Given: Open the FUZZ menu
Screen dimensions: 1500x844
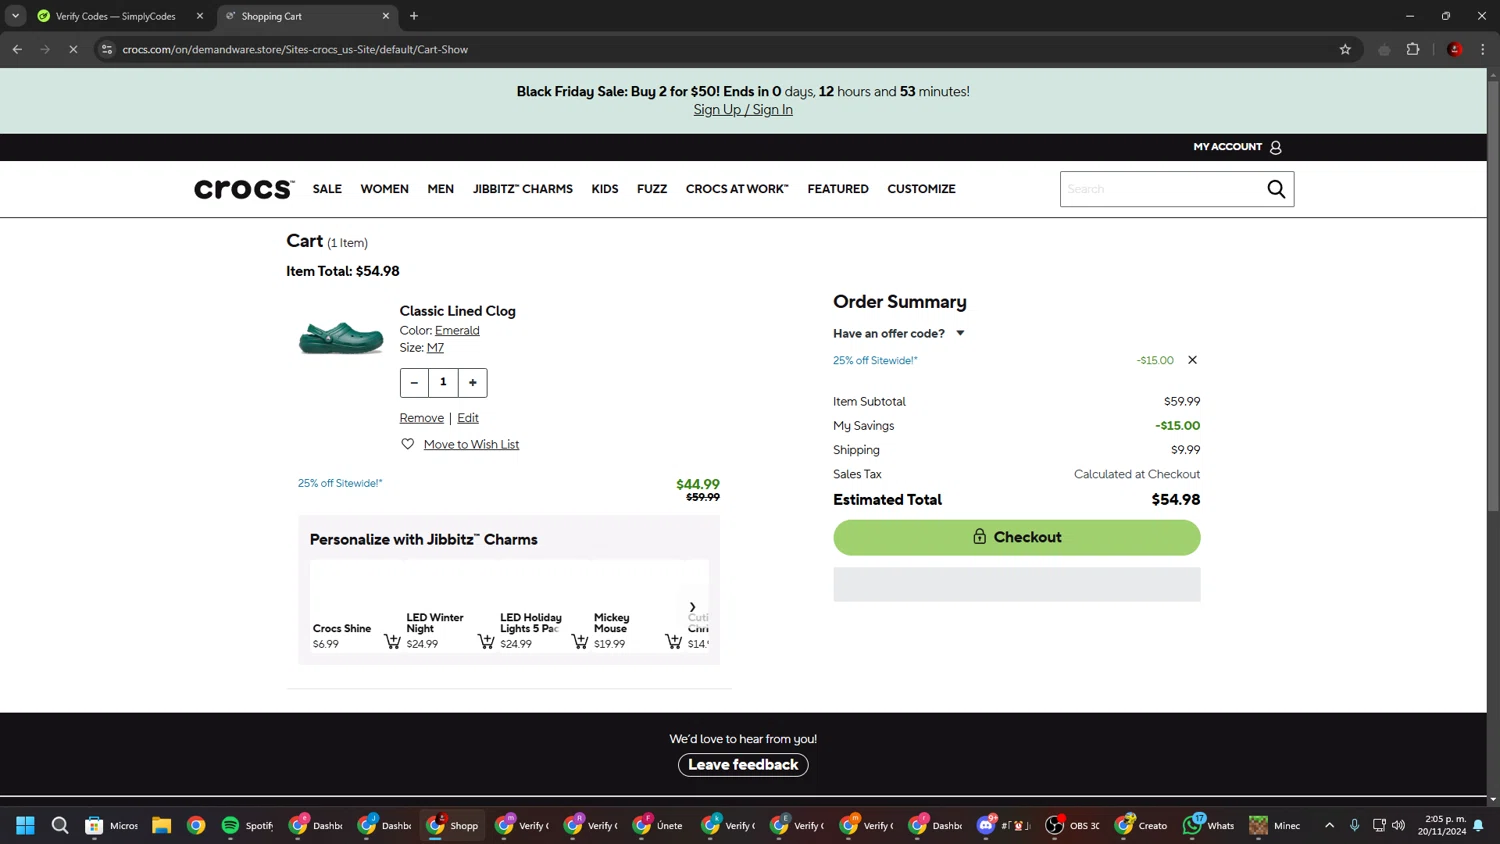Looking at the screenshot, I should (652, 189).
